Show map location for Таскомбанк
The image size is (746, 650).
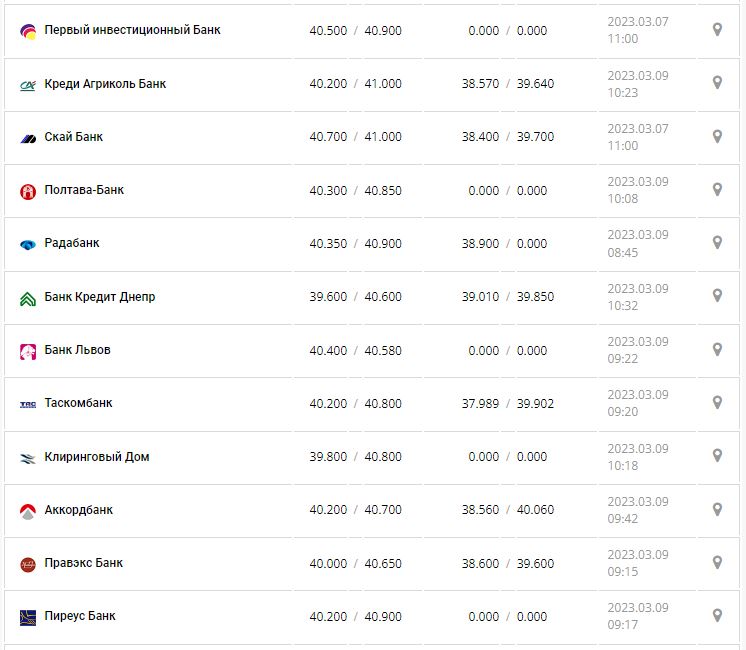point(717,402)
